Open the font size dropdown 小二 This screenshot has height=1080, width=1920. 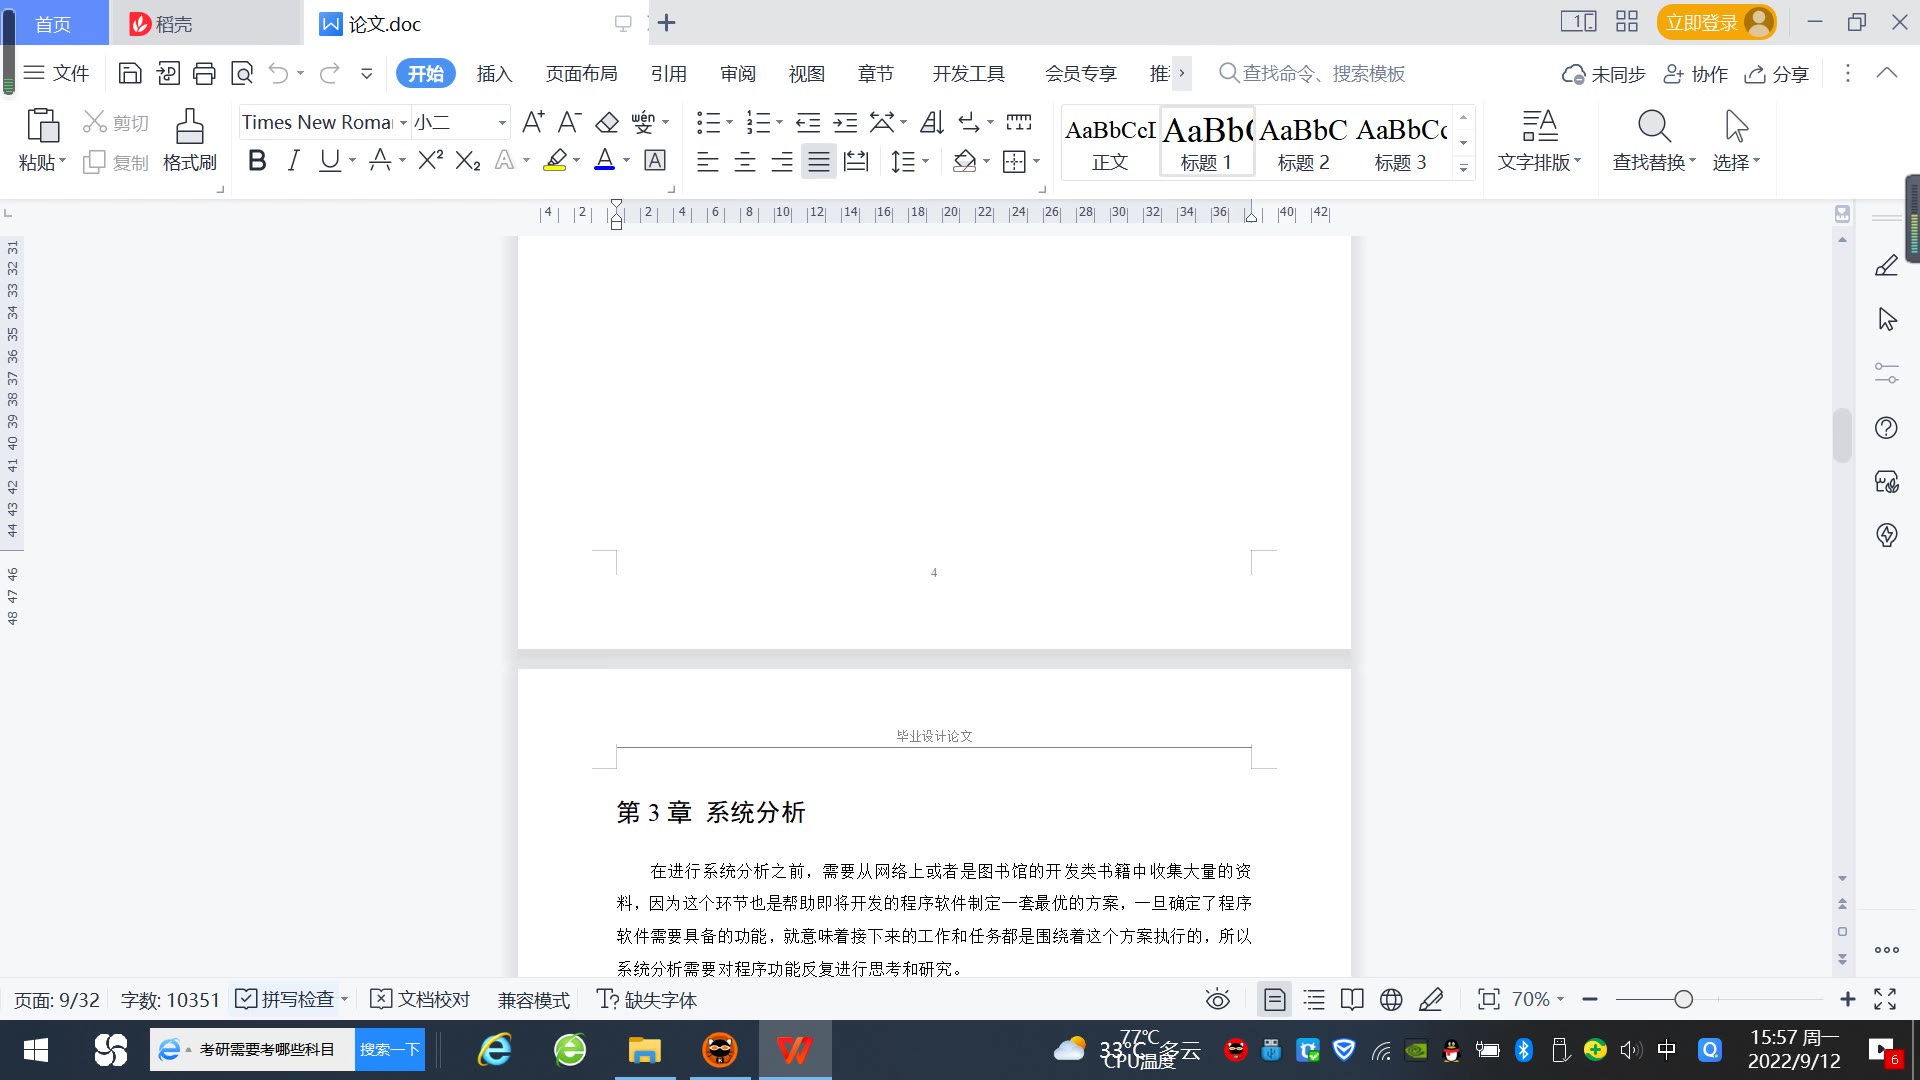(502, 122)
